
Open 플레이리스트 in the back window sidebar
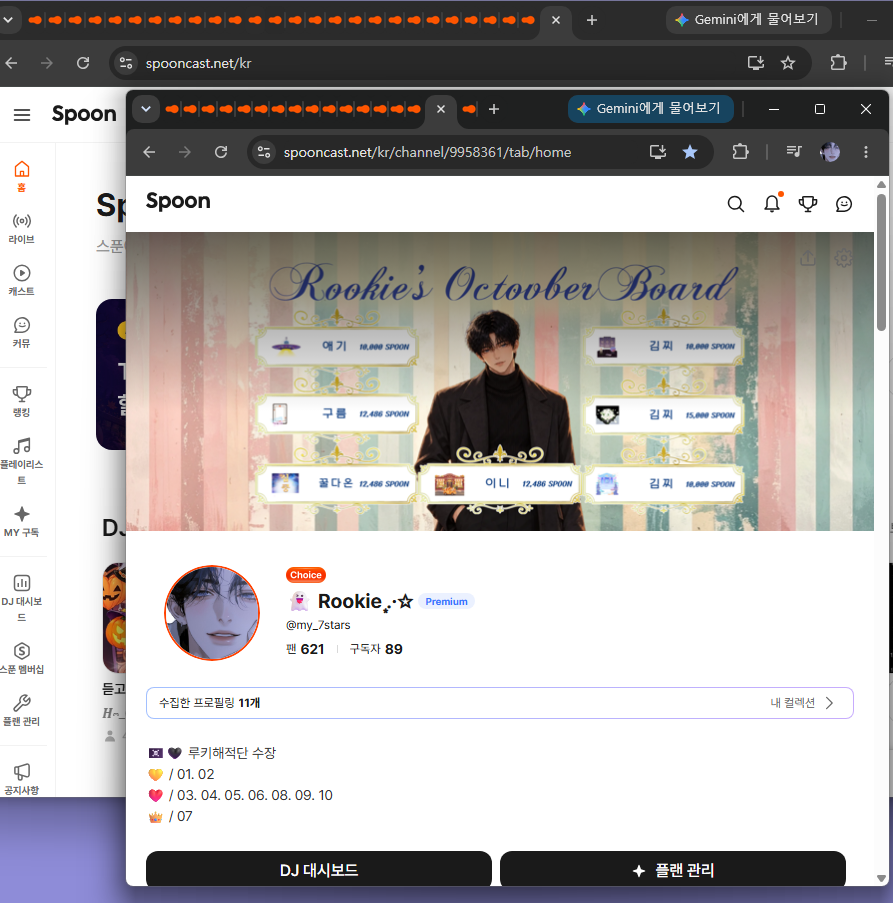pyautogui.click(x=22, y=461)
